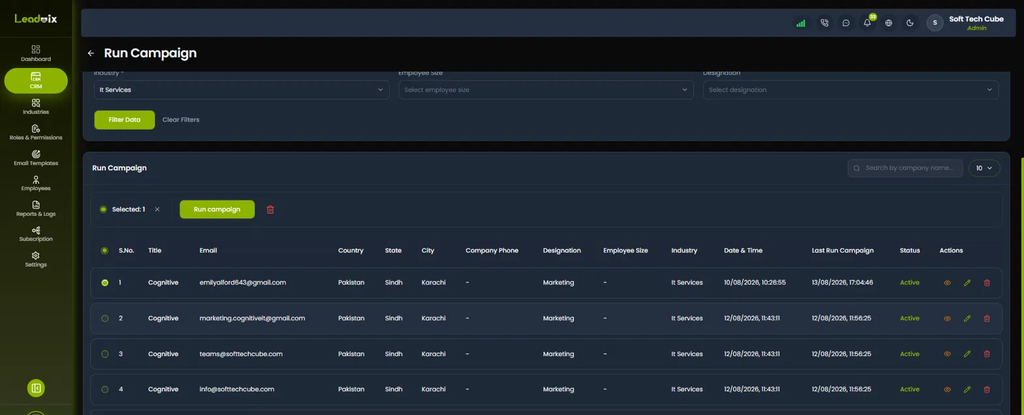1024x415 pixels.
Task: Click the Filter Data button
Action: [x=124, y=120]
